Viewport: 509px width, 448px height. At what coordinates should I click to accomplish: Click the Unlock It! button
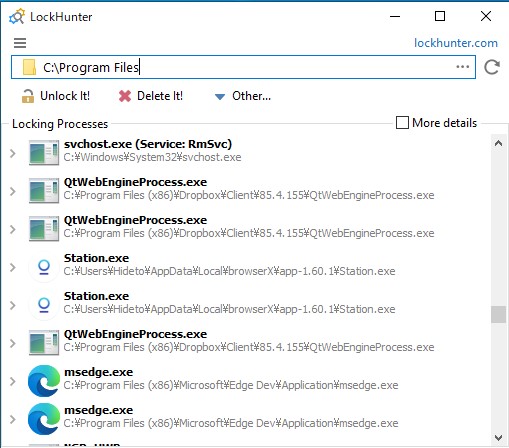[x=56, y=96]
